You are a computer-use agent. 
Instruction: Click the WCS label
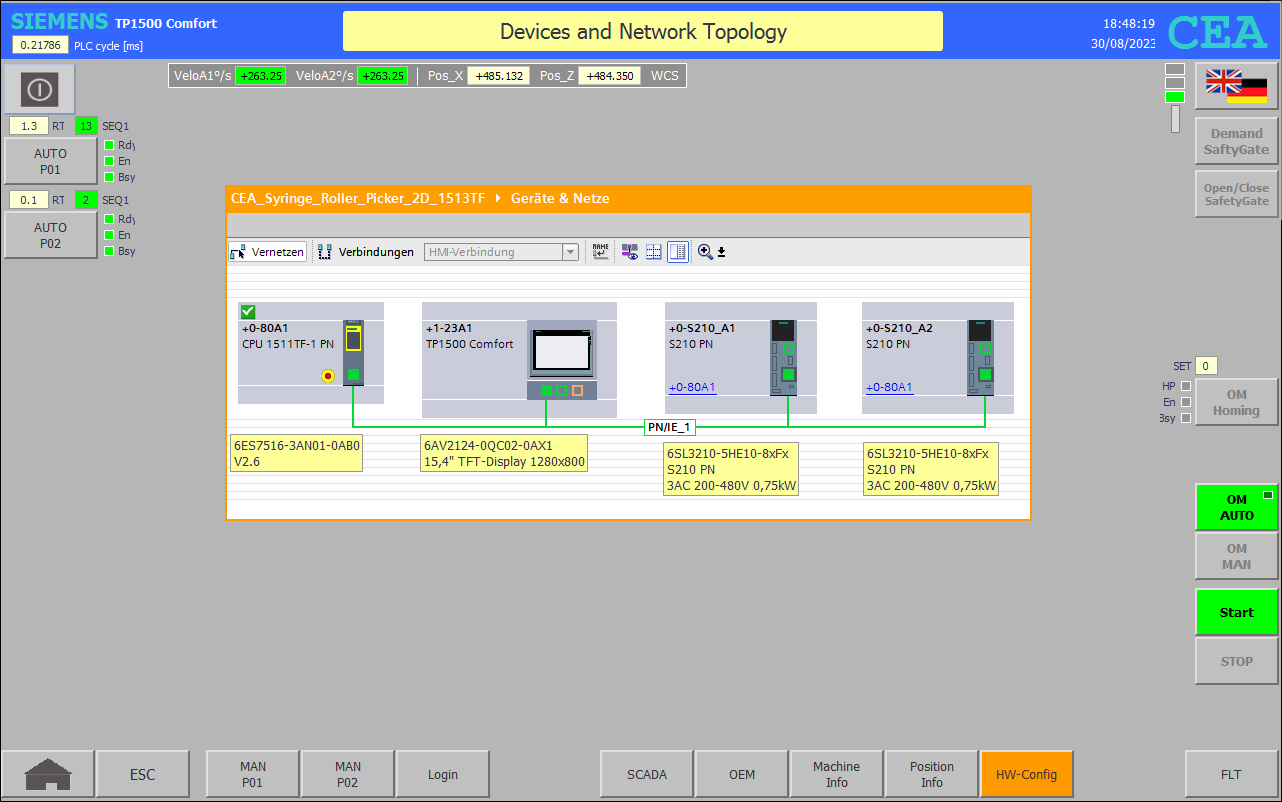click(664, 76)
